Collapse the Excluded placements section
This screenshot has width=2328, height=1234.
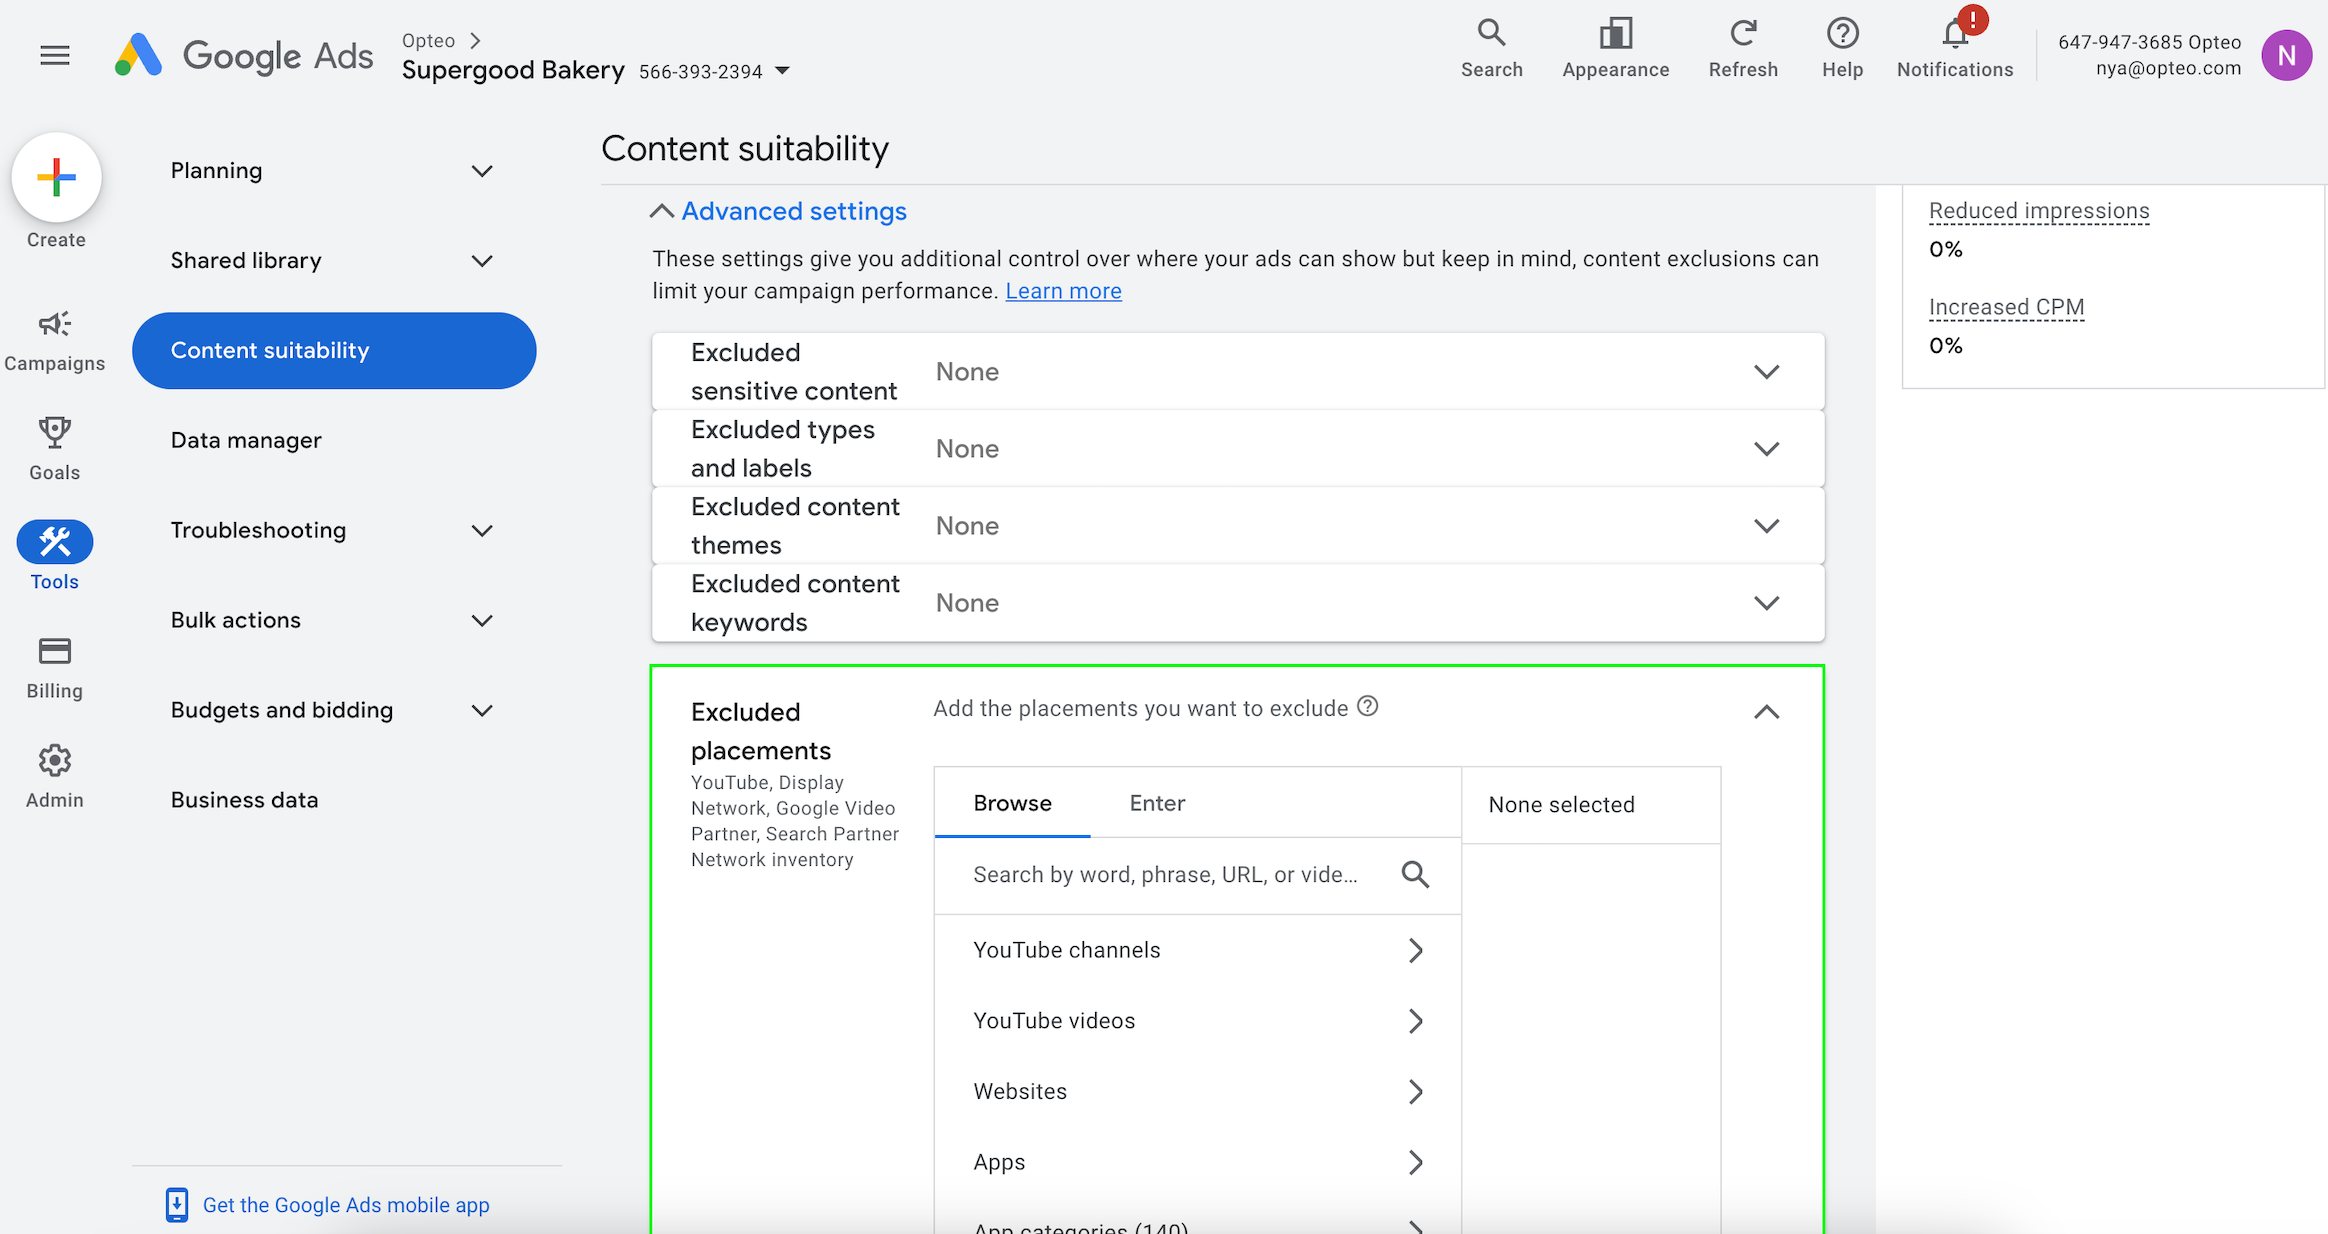click(x=1766, y=712)
